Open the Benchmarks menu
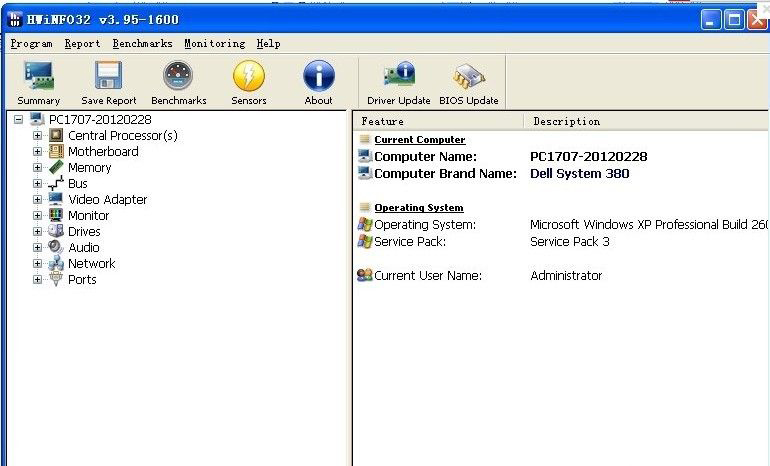The height and width of the screenshot is (466, 770). [x=142, y=44]
